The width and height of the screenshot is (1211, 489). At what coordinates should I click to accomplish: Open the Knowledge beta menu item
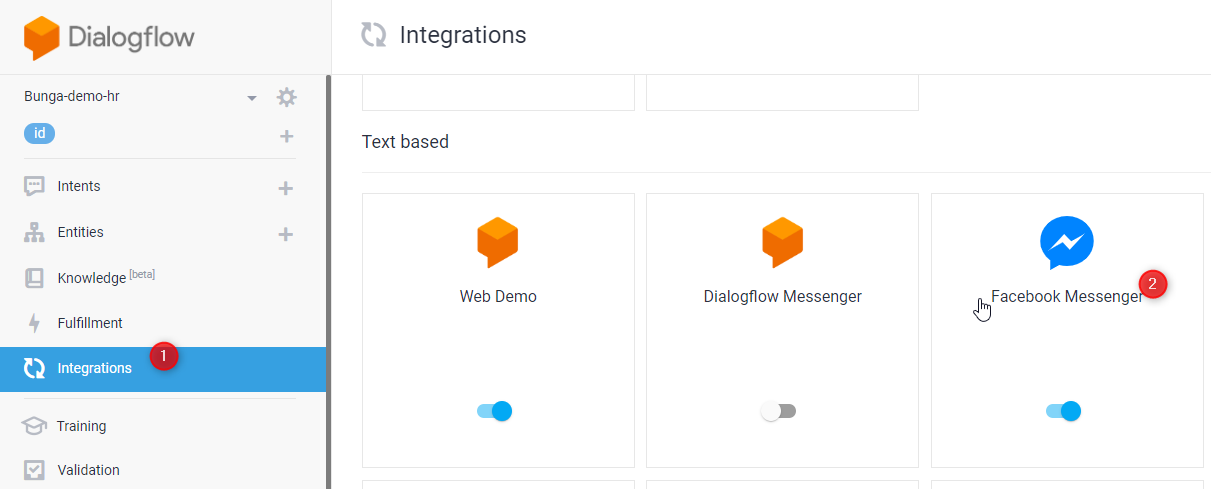pyautogui.click(x=106, y=277)
